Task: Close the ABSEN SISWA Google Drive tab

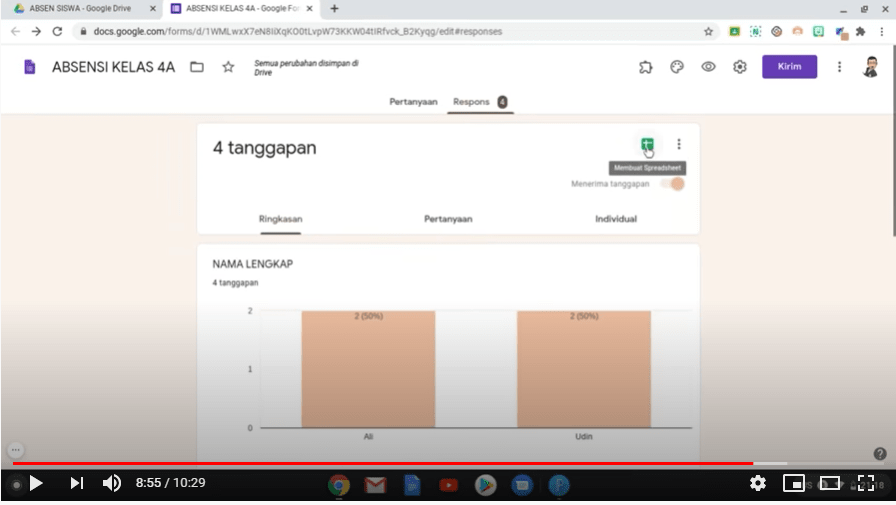Action: tap(153, 9)
